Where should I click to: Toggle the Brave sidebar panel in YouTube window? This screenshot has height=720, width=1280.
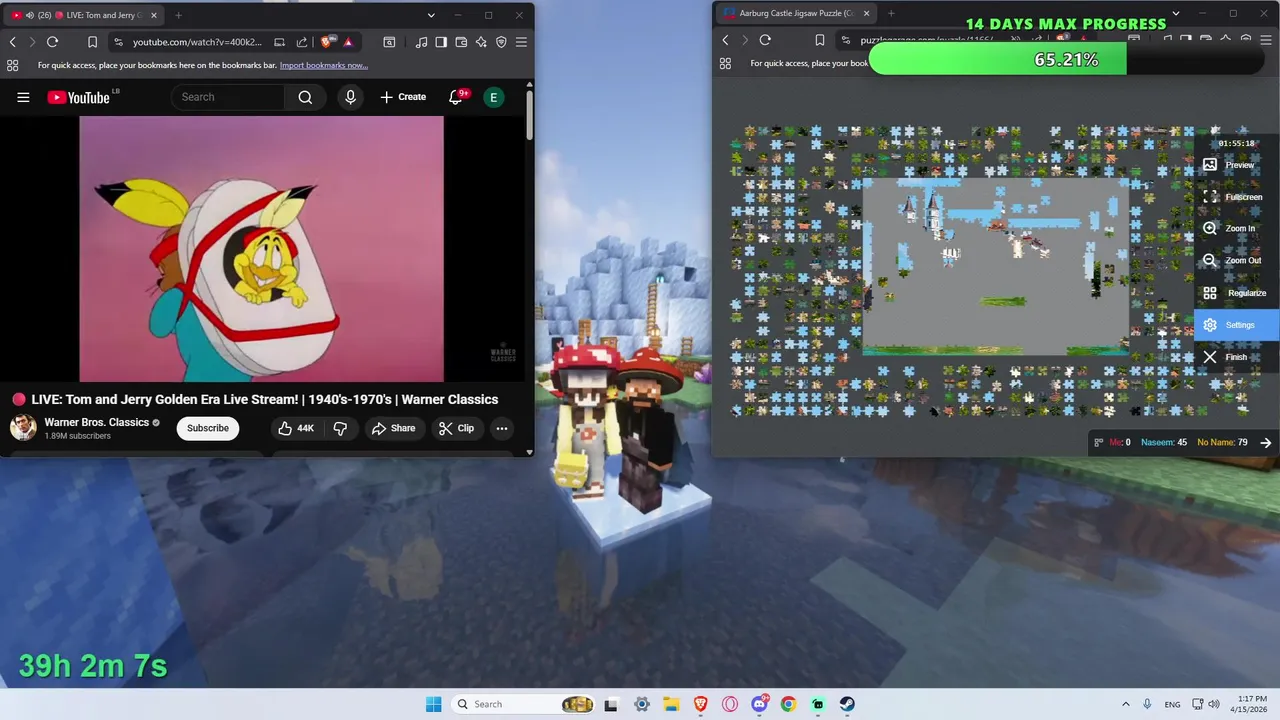pyautogui.click(x=441, y=42)
